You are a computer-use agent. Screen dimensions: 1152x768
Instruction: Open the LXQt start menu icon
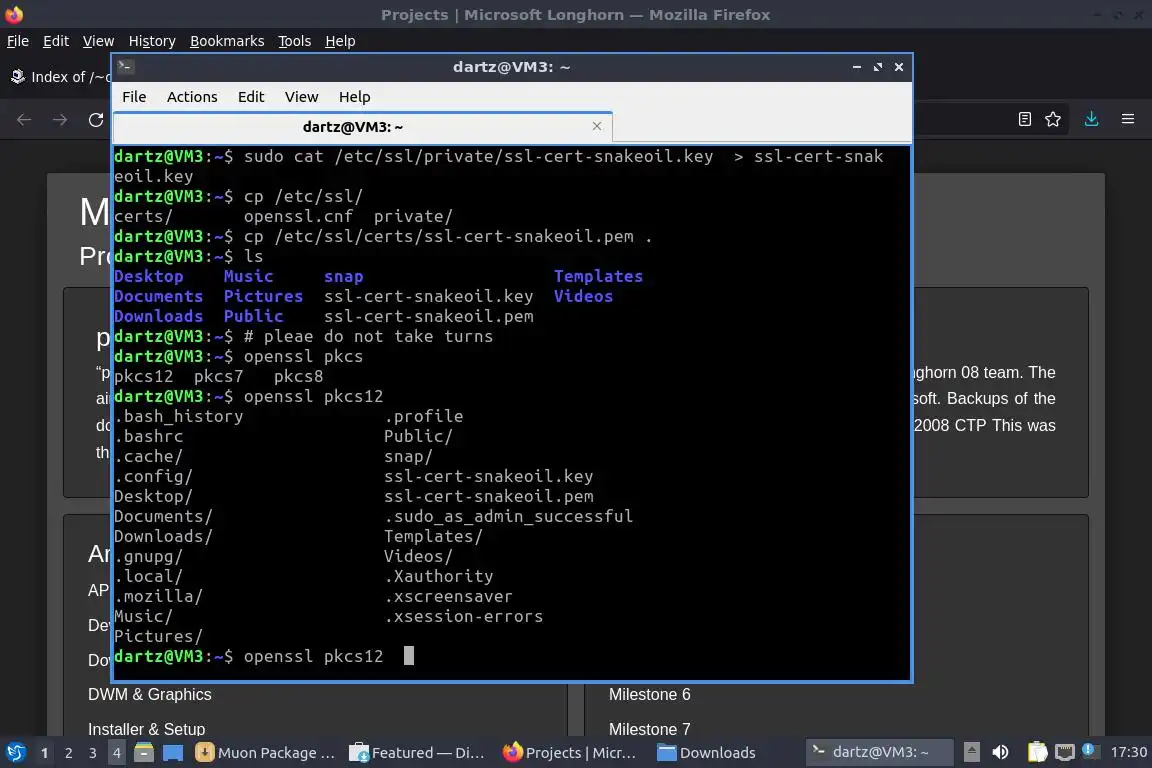point(15,753)
